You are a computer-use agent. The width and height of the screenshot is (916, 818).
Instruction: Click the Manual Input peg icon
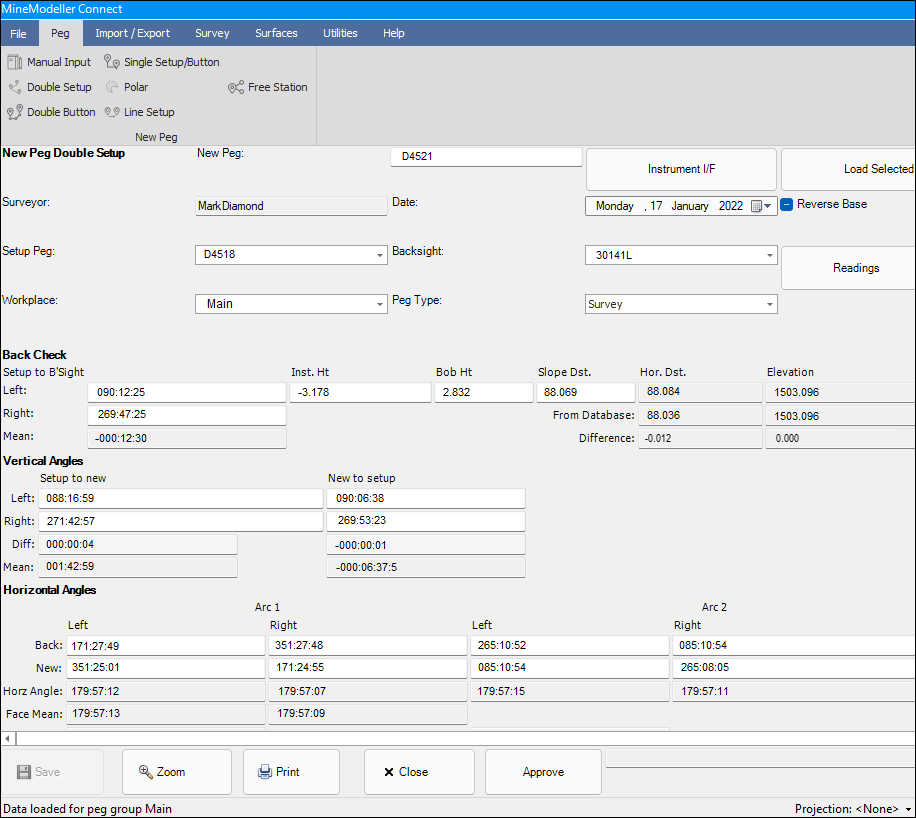pos(15,62)
